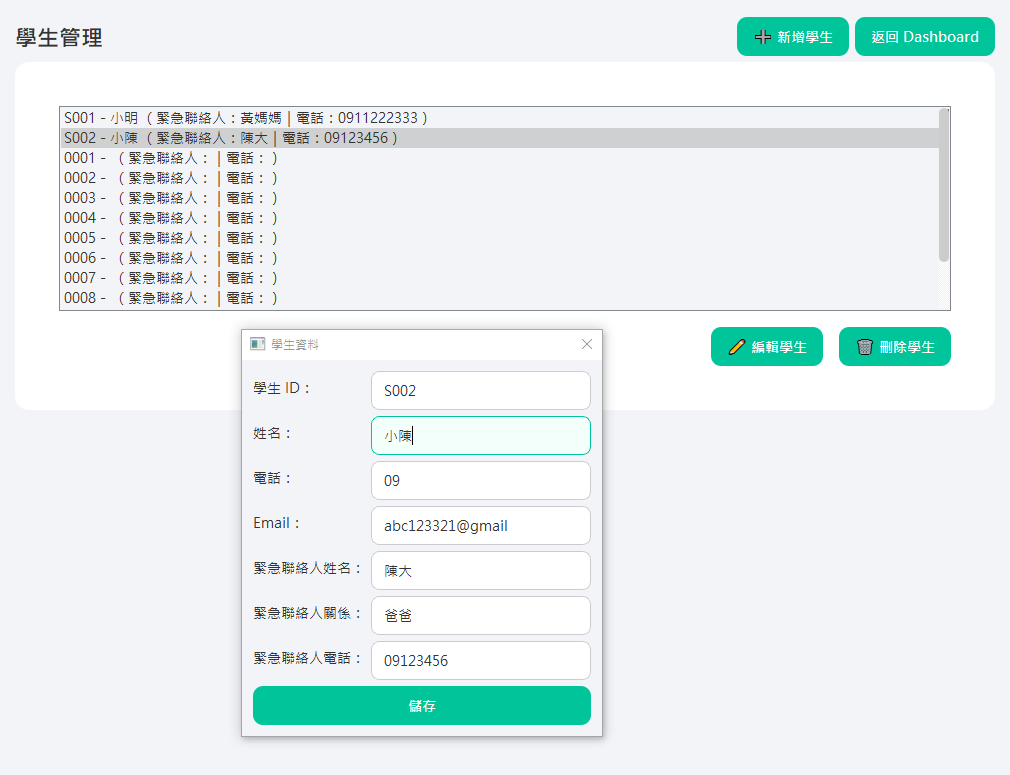Focus the 電話 input field
This screenshot has width=1010, height=775.
[480, 480]
